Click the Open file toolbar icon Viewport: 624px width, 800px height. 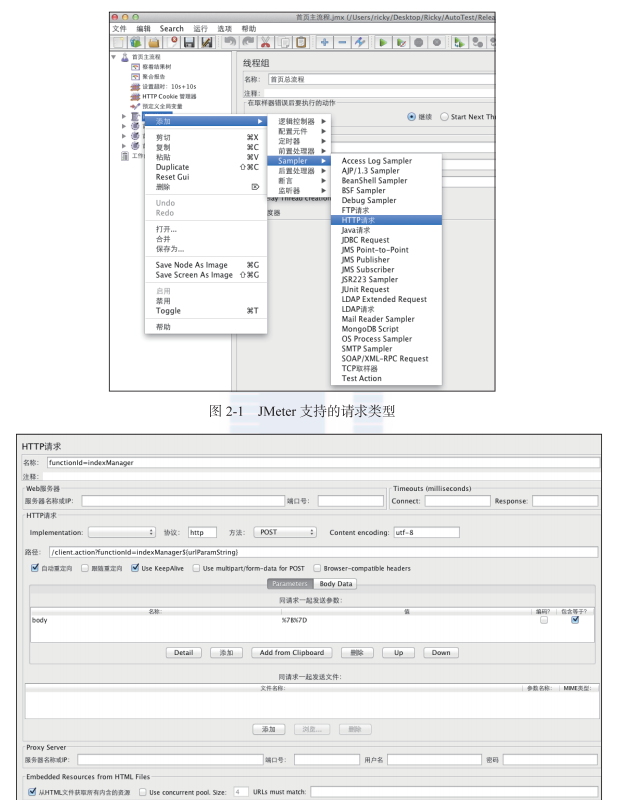[x=154, y=42]
